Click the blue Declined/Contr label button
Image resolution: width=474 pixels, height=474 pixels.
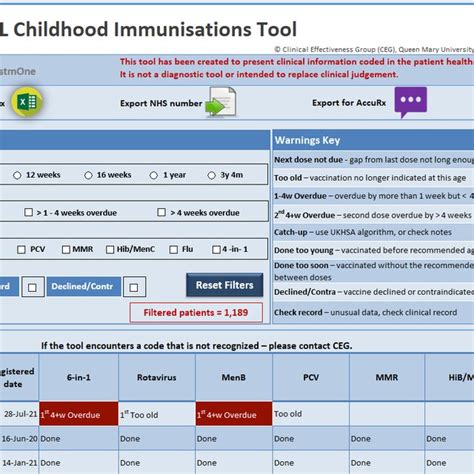[83, 286]
